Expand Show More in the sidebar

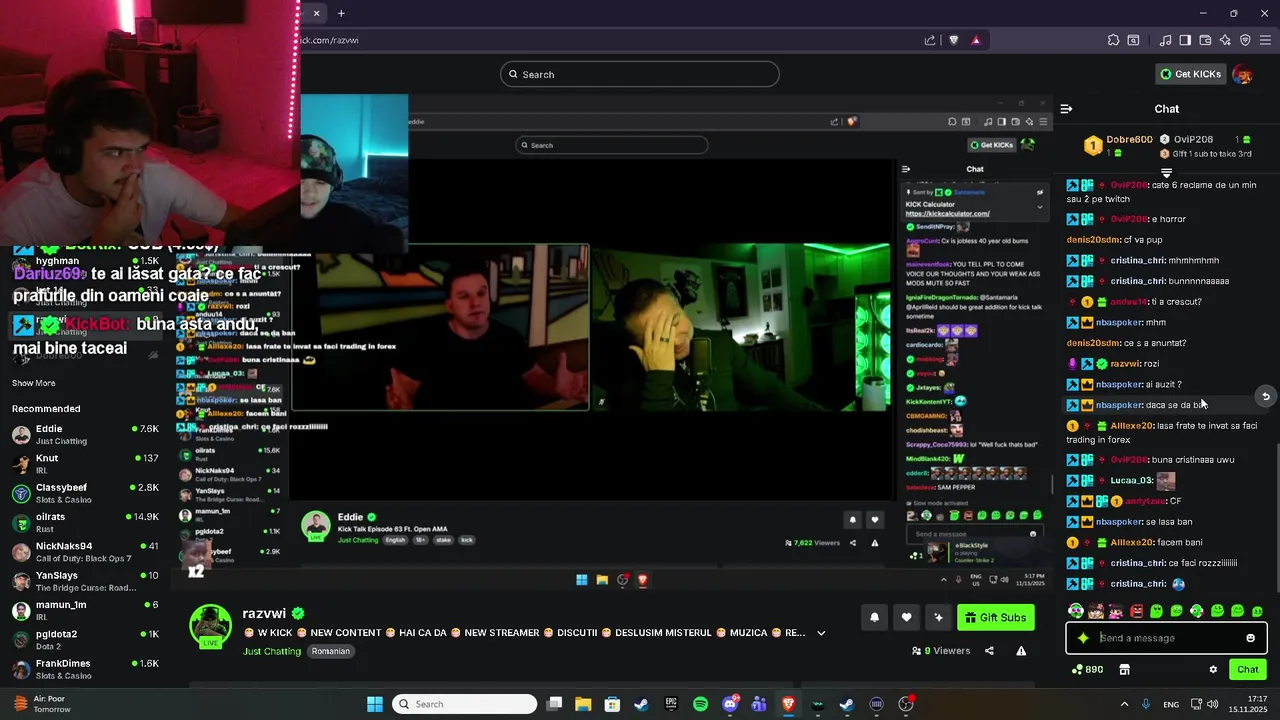pos(34,383)
